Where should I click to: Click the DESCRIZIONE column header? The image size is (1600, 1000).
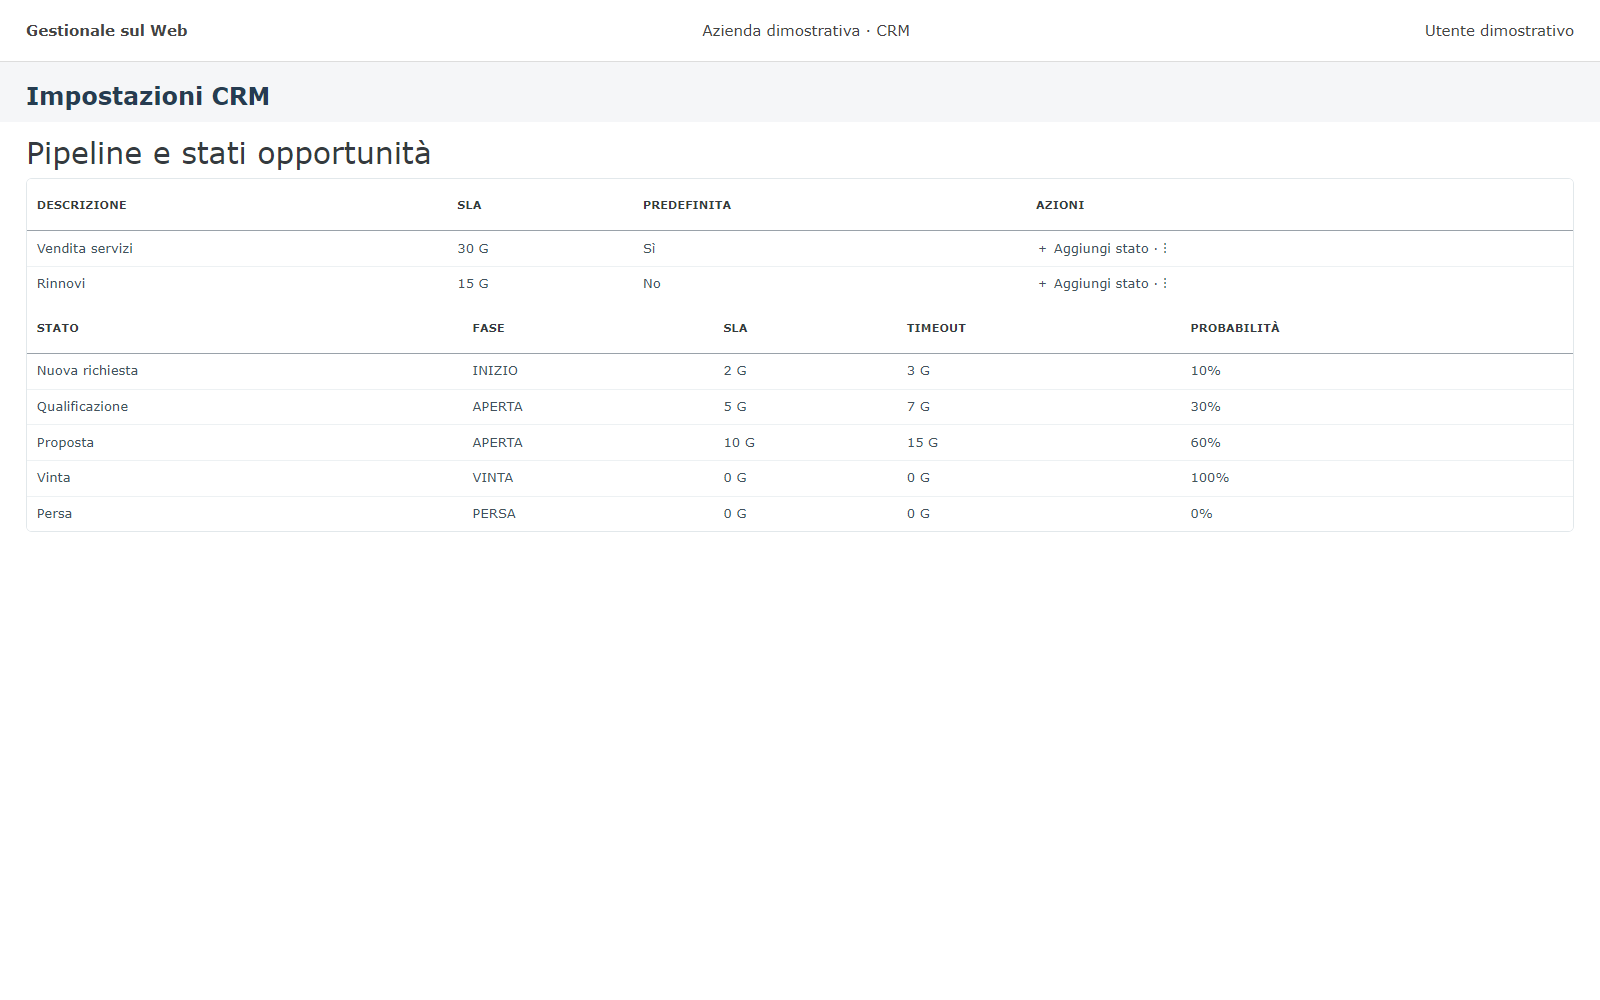(82, 205)
